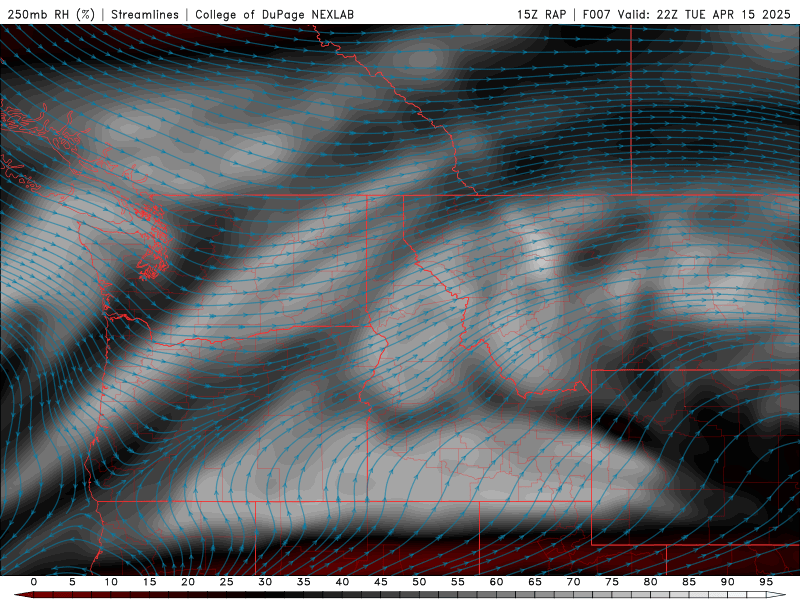This screenshot has height=600, width=800.
Task: Click the '50' colorbar label
Action: tap(419, 582)
